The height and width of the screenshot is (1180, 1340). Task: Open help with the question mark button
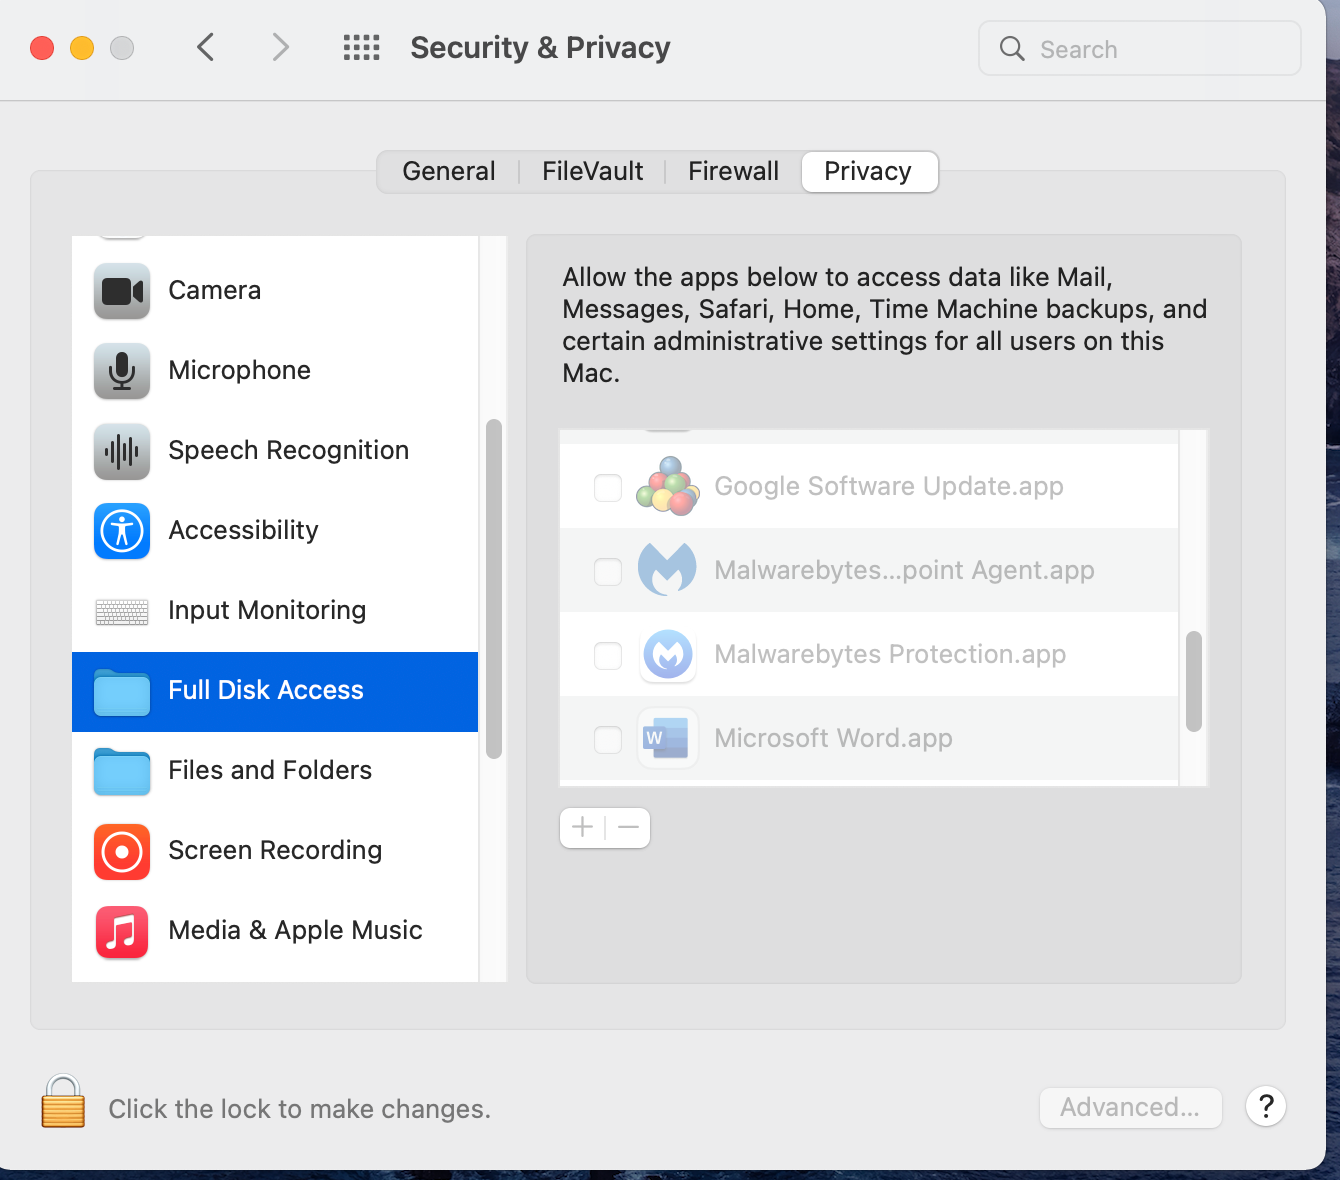pyautogui.click(x=1265, y=1107)
